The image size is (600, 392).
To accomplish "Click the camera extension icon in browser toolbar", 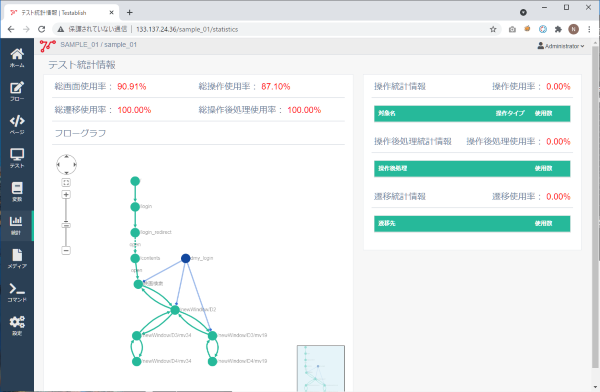I will [x=512, y=29].
